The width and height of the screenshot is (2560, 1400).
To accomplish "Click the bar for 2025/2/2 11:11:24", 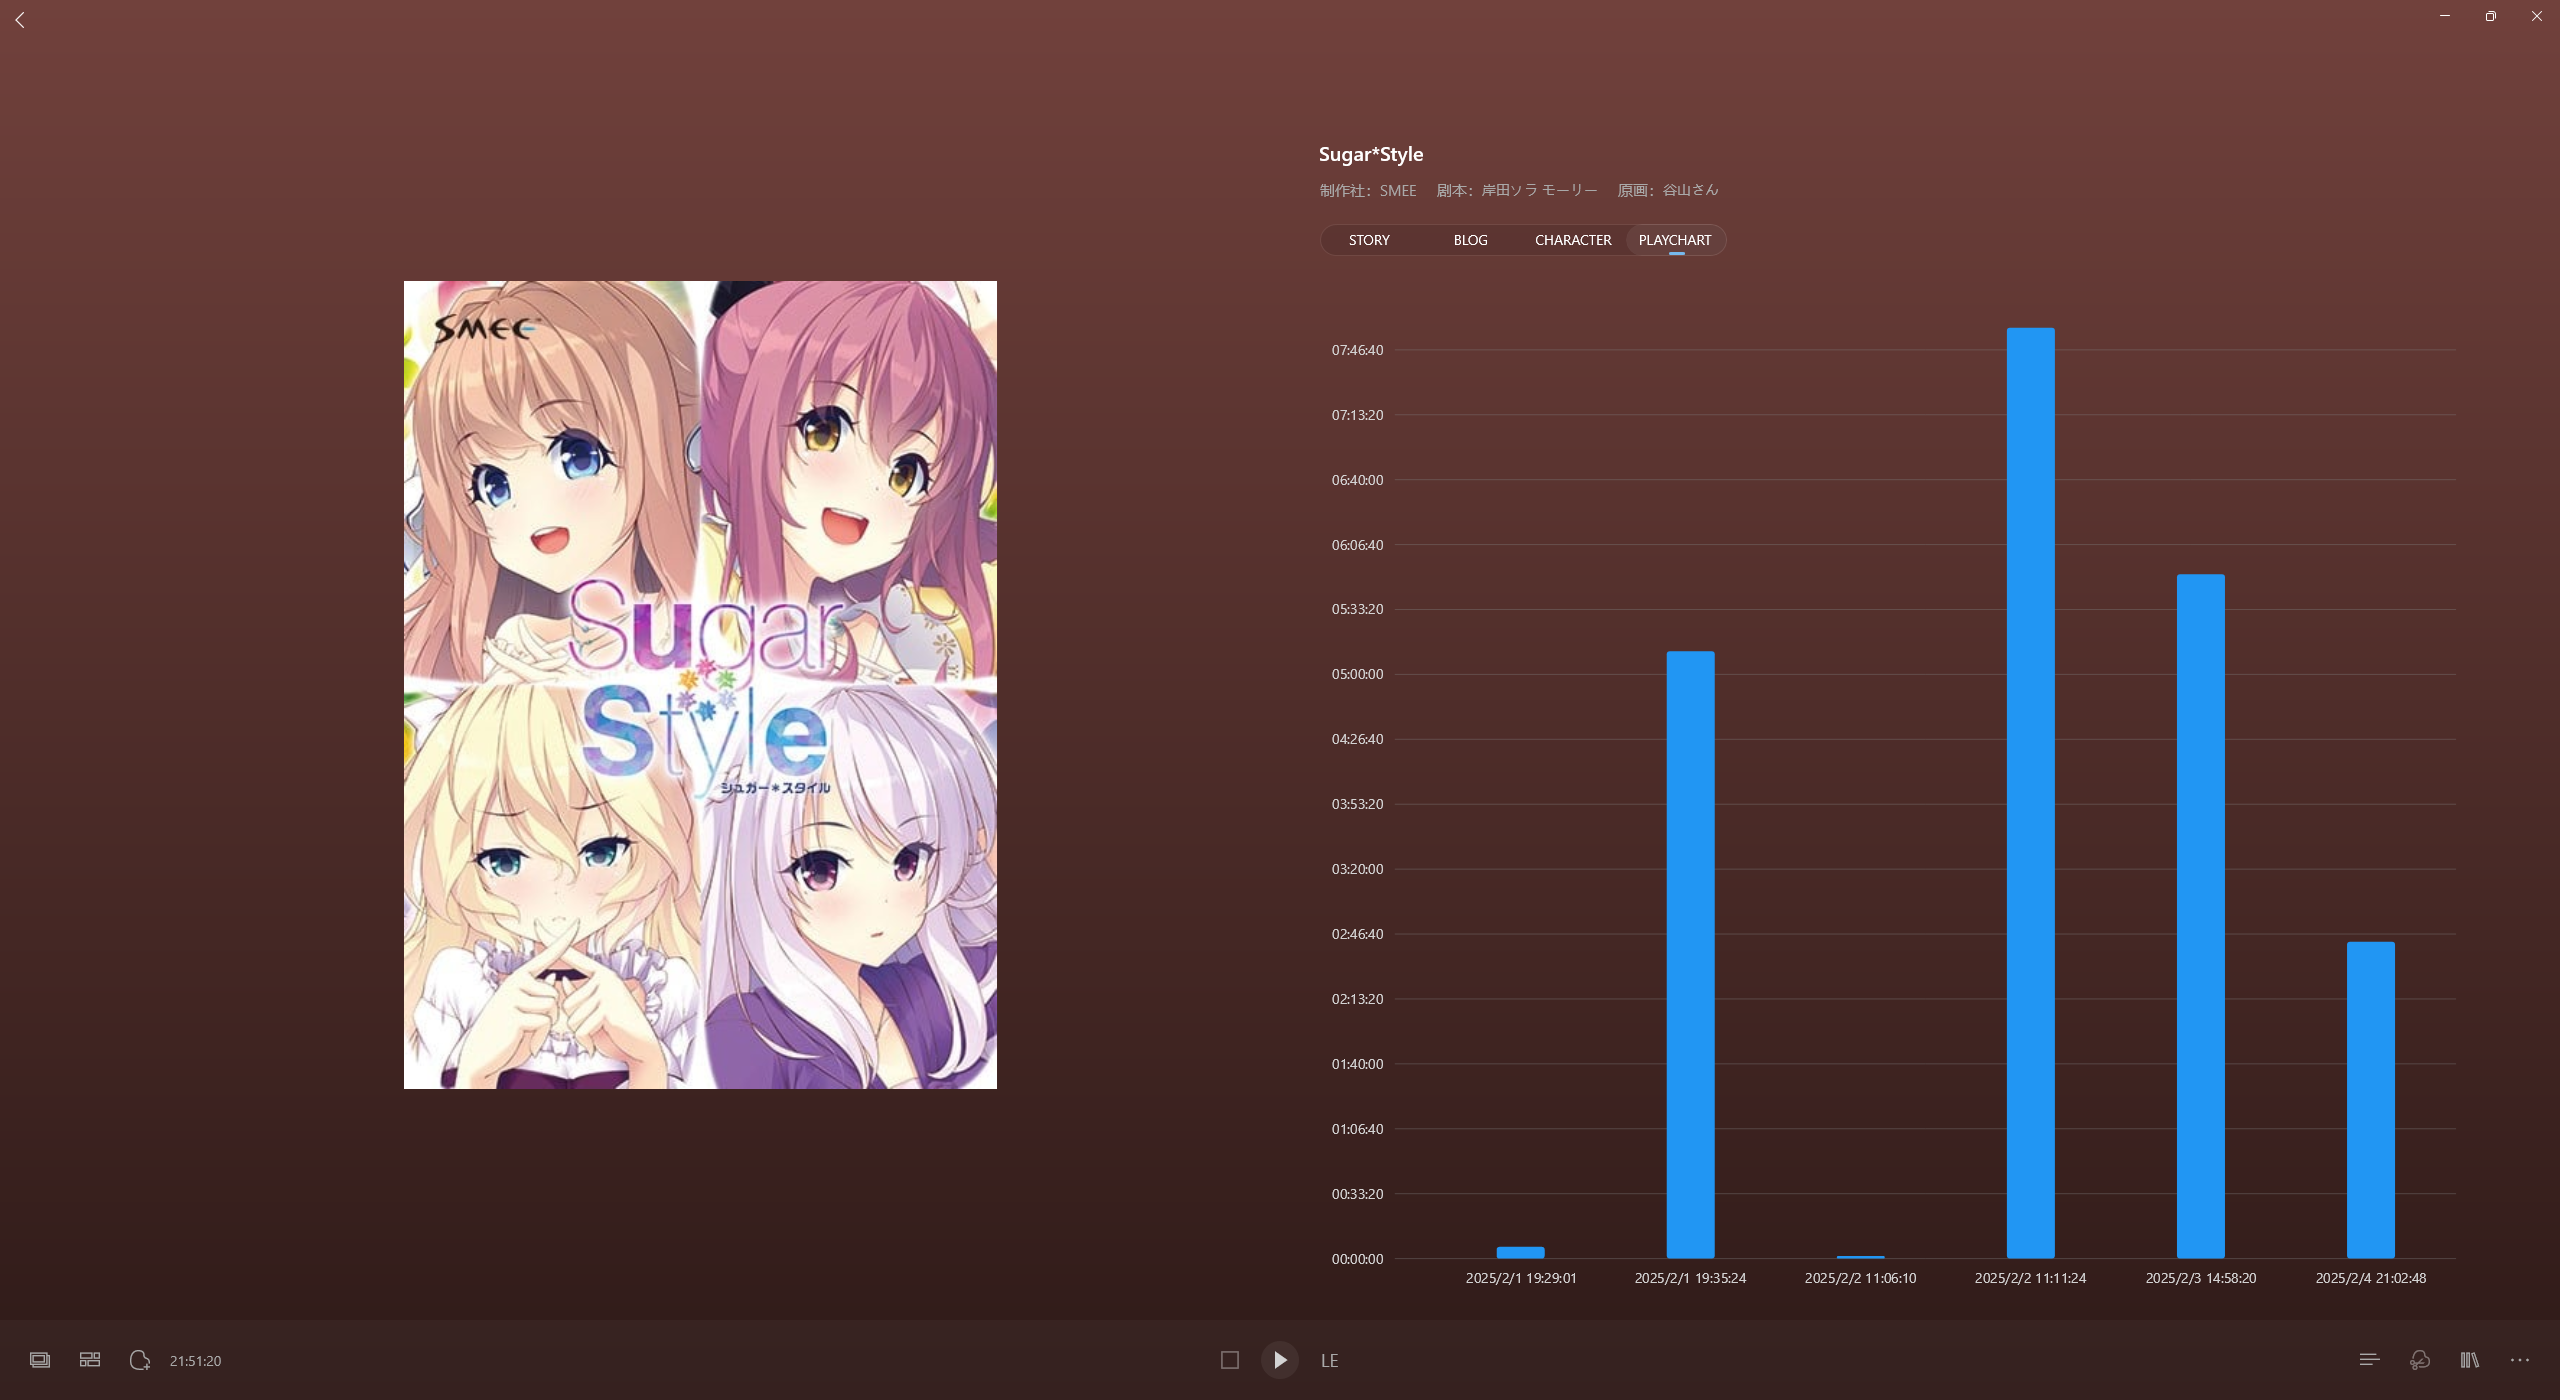I will pyautogui.click(x=2031, y=793).
